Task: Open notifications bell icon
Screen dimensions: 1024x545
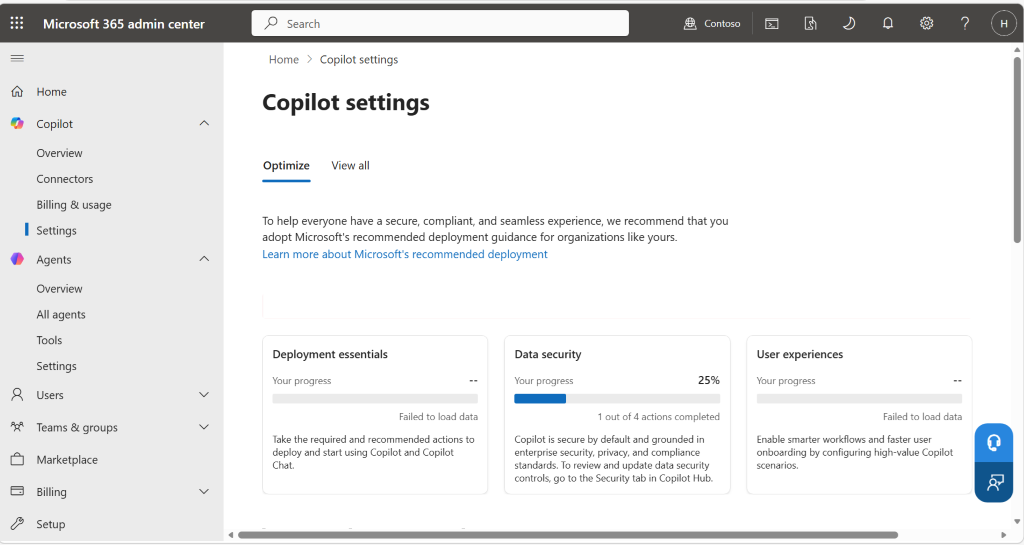Action: [888, 23]
